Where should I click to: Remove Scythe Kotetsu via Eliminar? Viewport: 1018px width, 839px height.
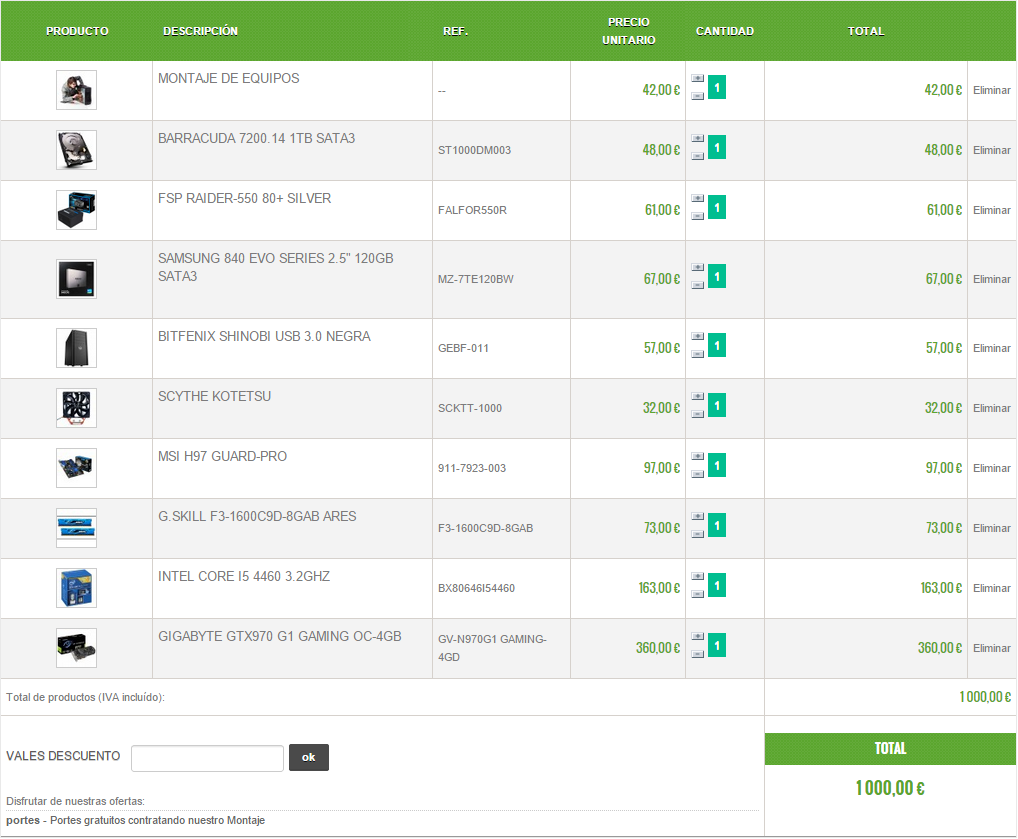coord(991,408)
